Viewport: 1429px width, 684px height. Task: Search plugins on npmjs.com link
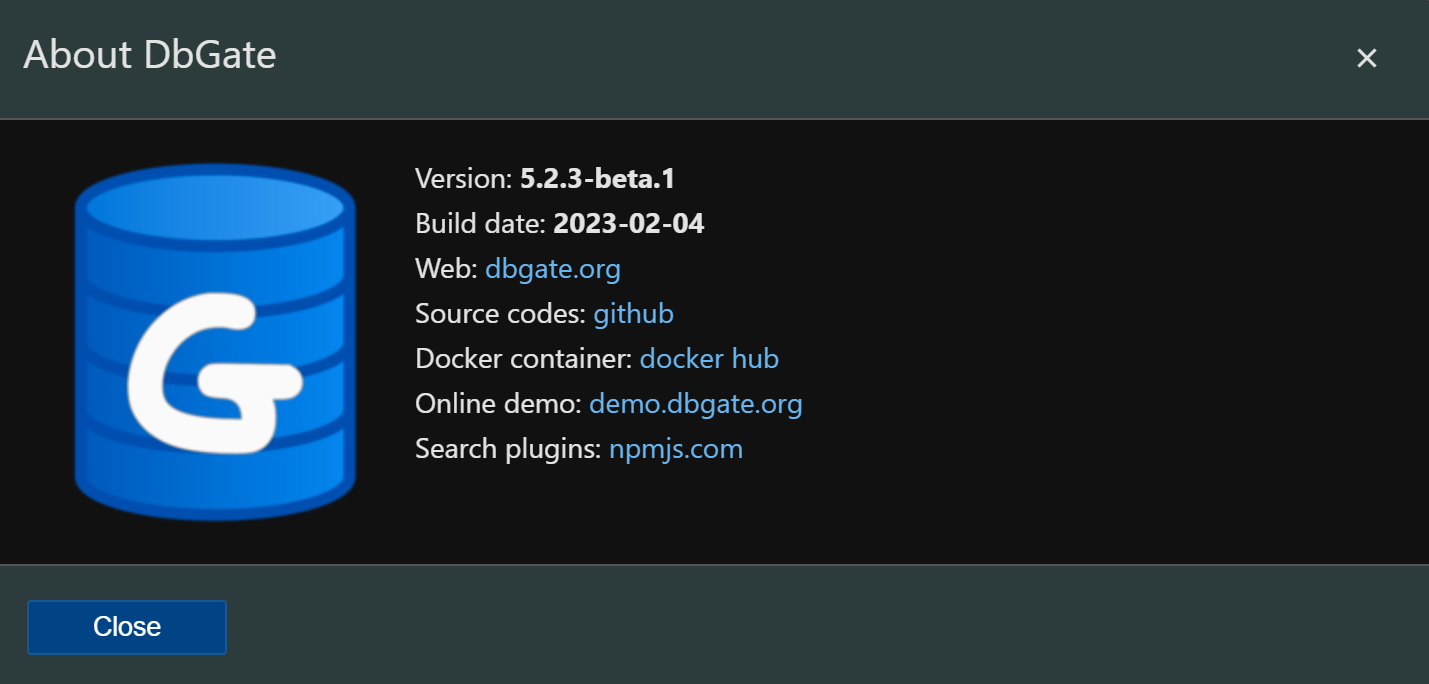tap(675, 448)
